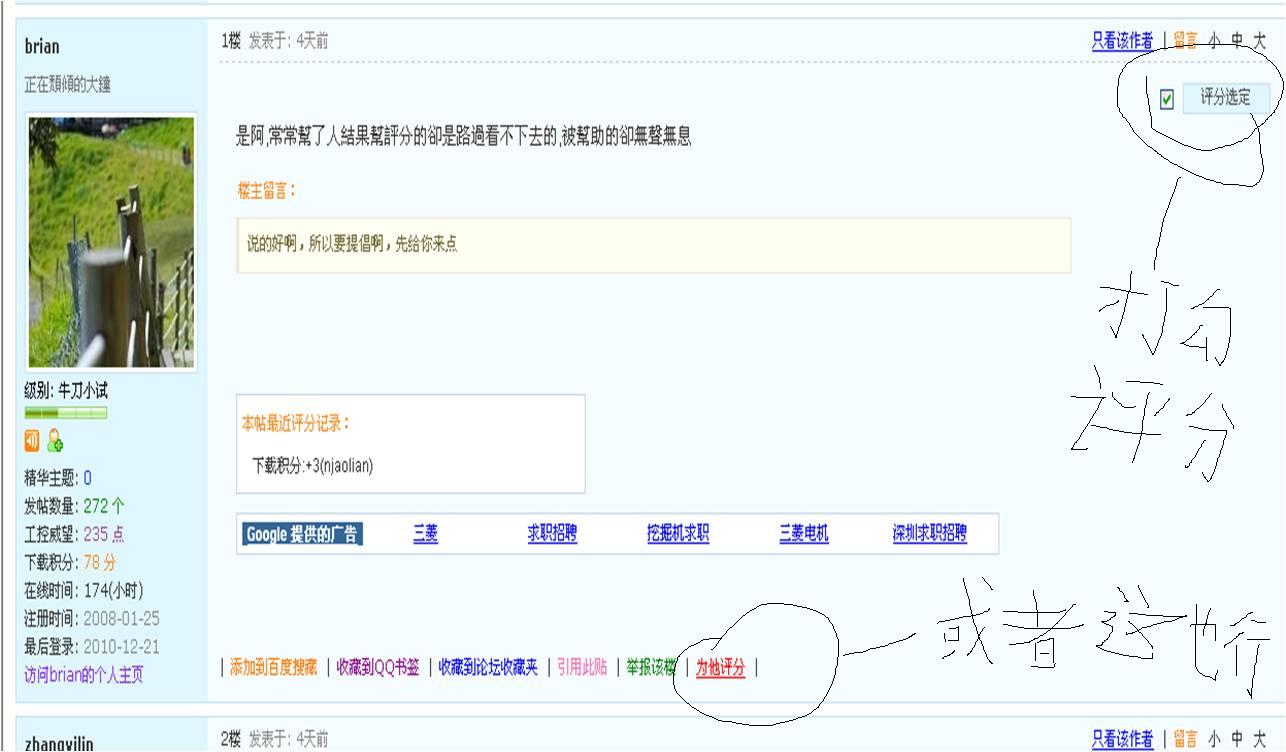The width and height of the screenshot is (1286, 752).
Task: Click 引用此贴 to quote this post
Action: (582, 667)
